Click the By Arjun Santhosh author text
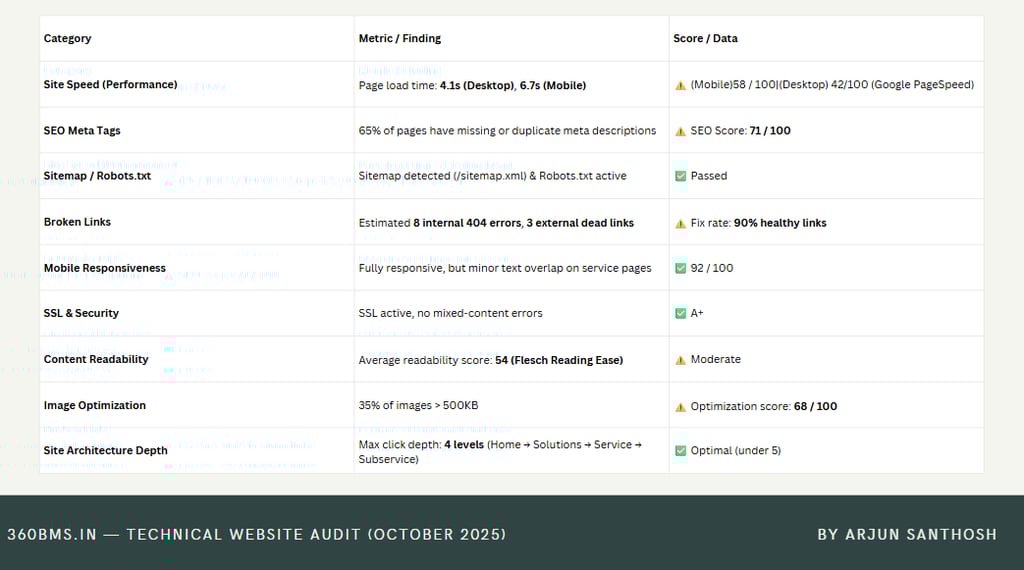Image resolution: width=1024 pixels, height=570 pixels. pyautogui.click(x=906, y=534)
